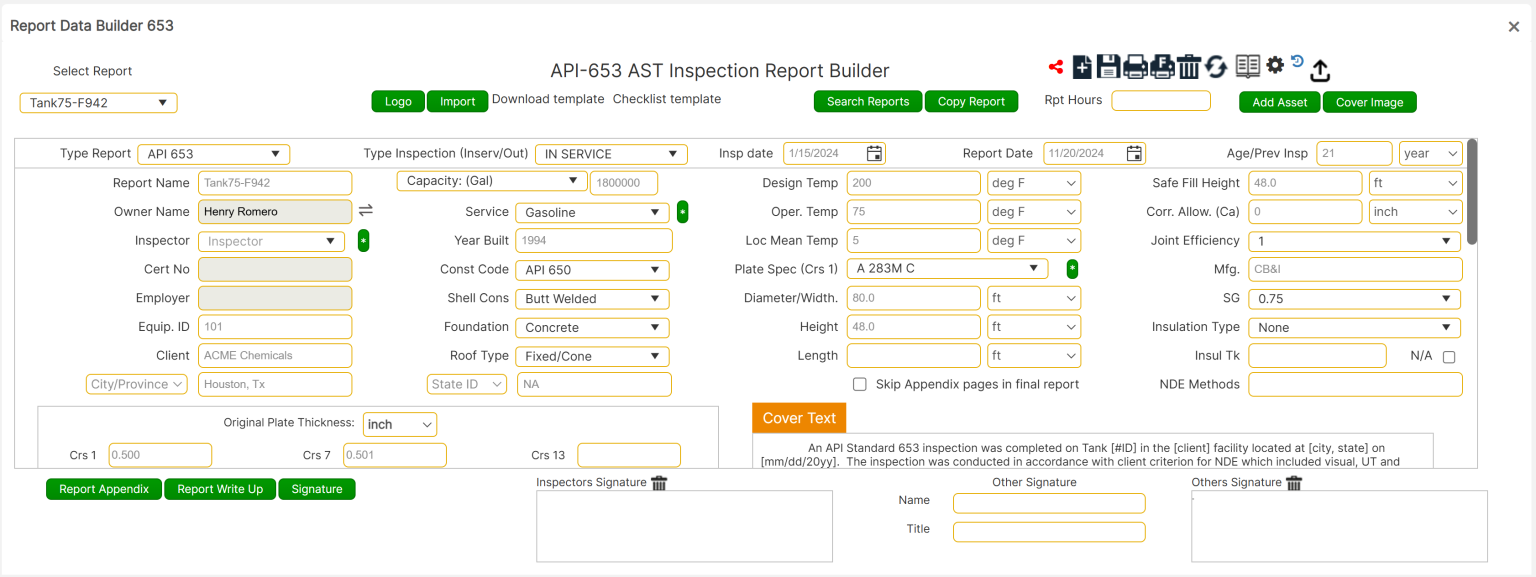Create a new report with the add-document icon
Screen dimensions: 1536x577
[1082, 66]
